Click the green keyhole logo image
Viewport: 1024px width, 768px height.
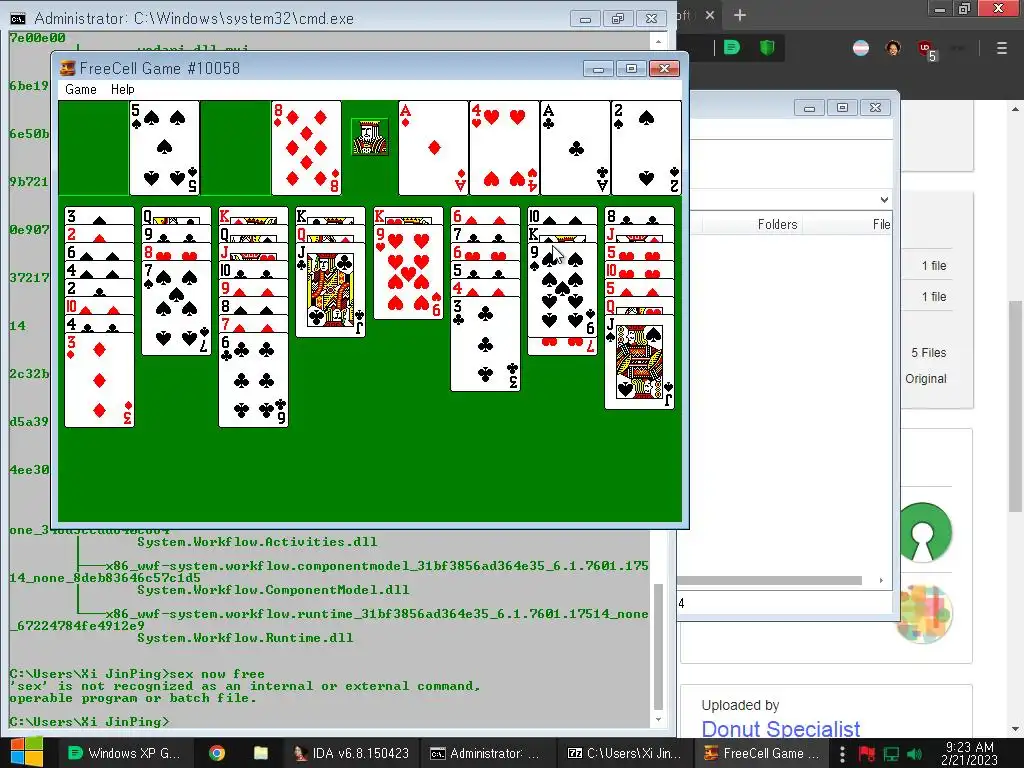pos(921,532)
